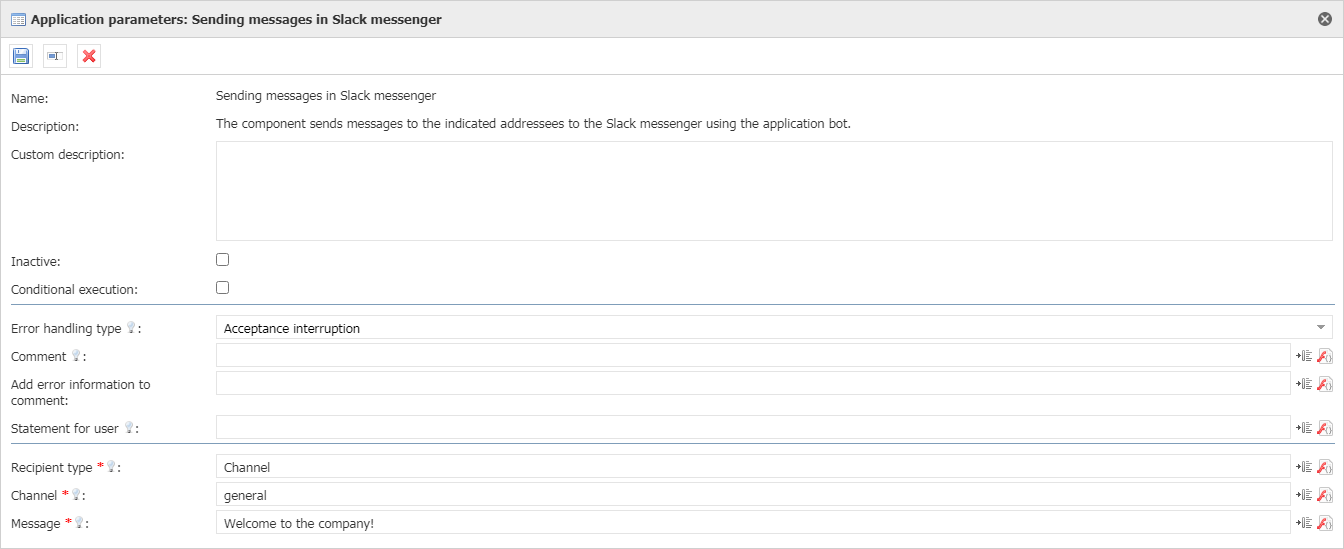Click the hint bulb next to Recipient type

click(x=112, y=467)
